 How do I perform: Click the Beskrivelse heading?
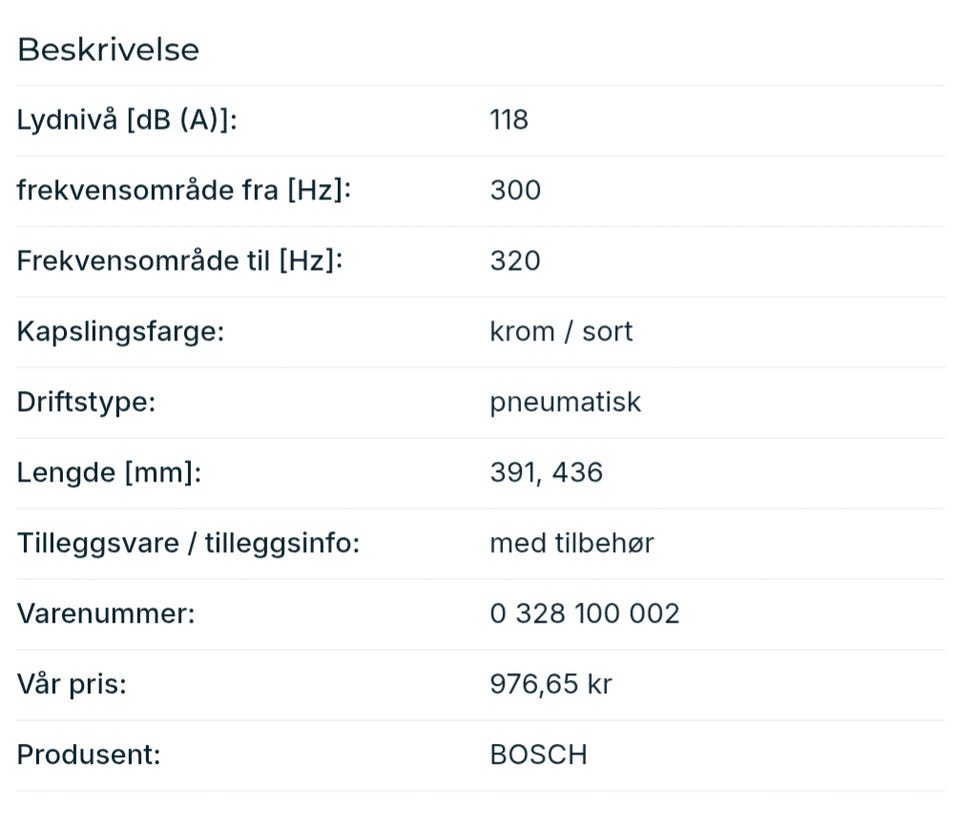coord(108,49)
